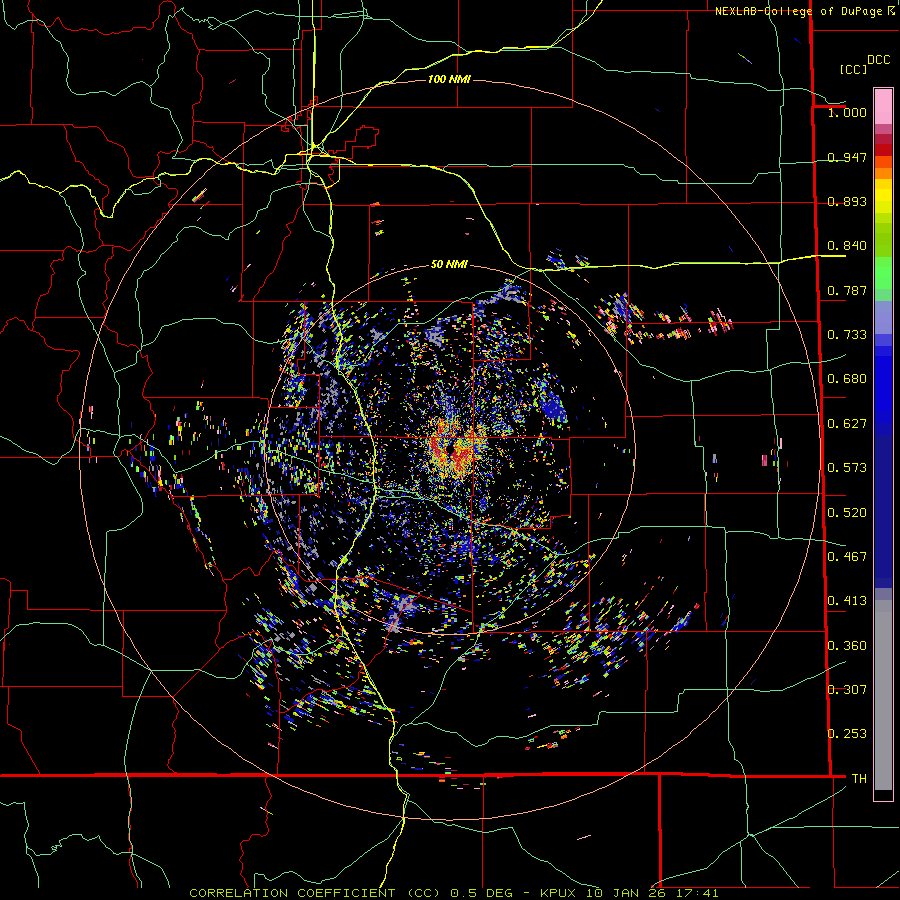Click the 0.947 legend value
900x900 pixels.
tap(847, 157)
